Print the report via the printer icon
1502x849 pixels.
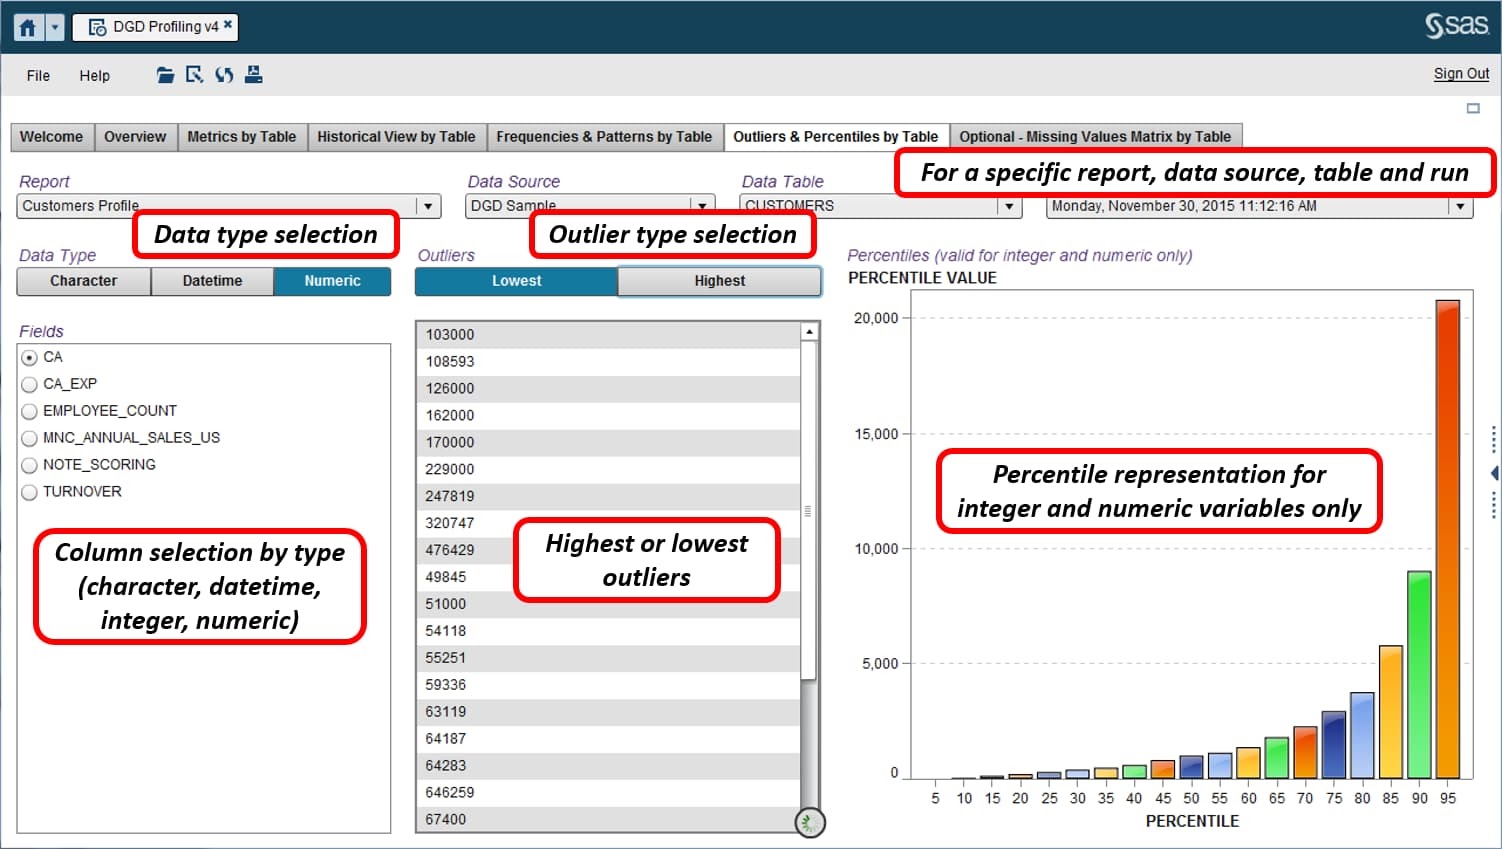254,74
